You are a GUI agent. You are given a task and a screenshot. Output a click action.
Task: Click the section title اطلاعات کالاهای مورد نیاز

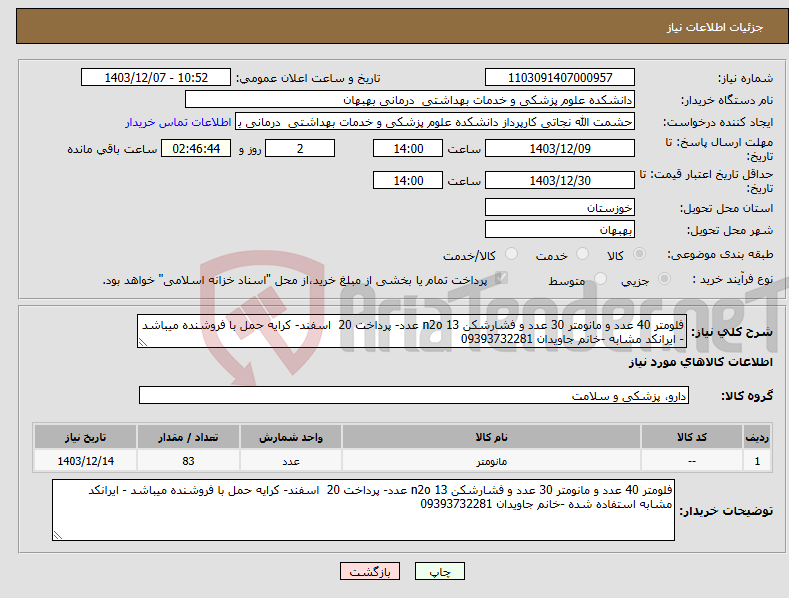click(x=700, y=362)
